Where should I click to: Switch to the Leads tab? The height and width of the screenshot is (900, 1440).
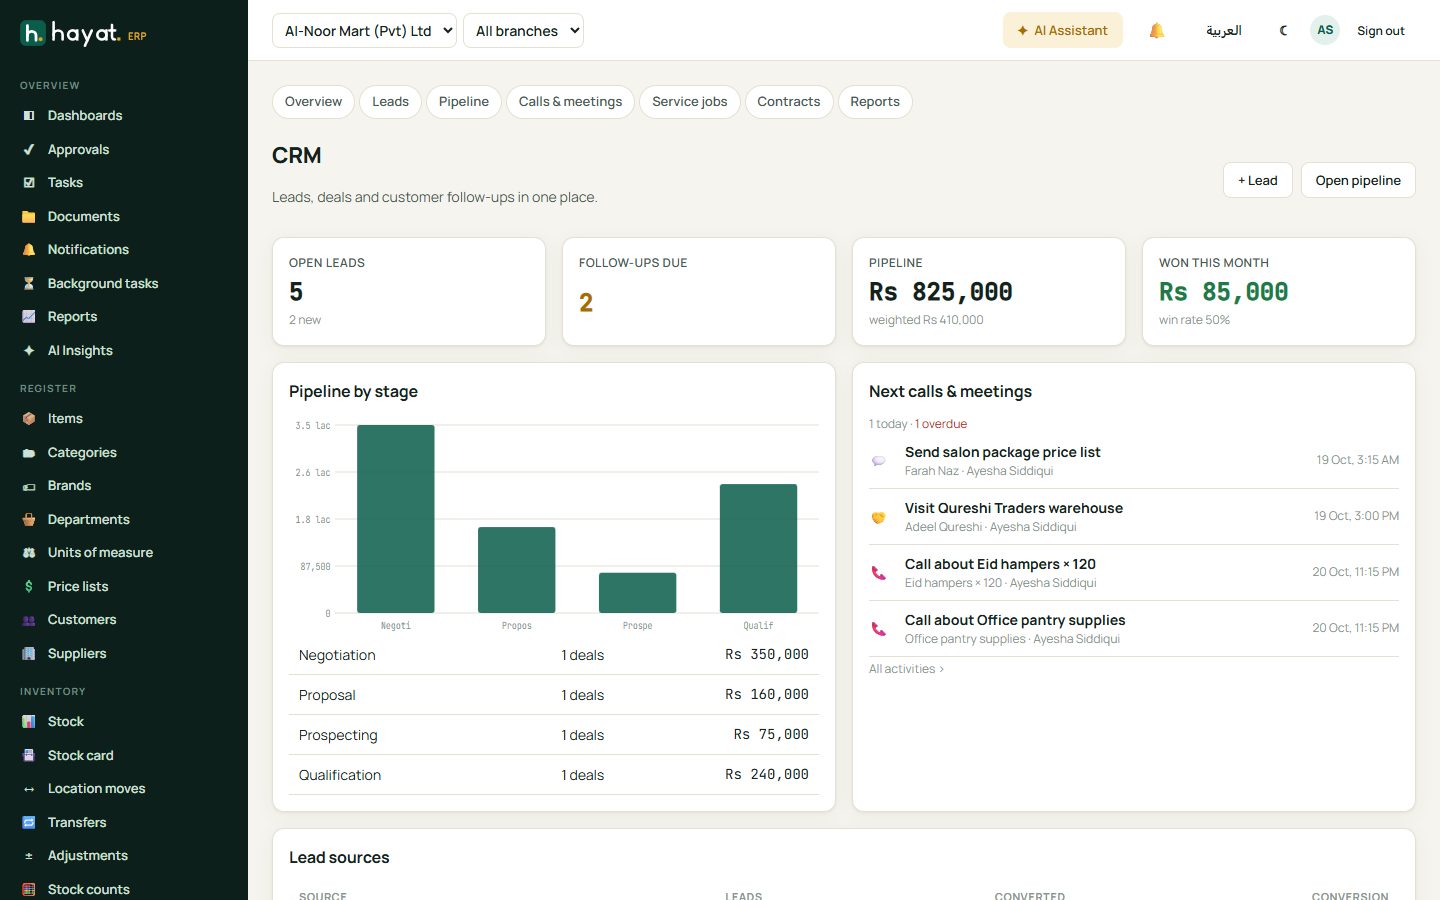pyautogui.click(x=390, y=102)
